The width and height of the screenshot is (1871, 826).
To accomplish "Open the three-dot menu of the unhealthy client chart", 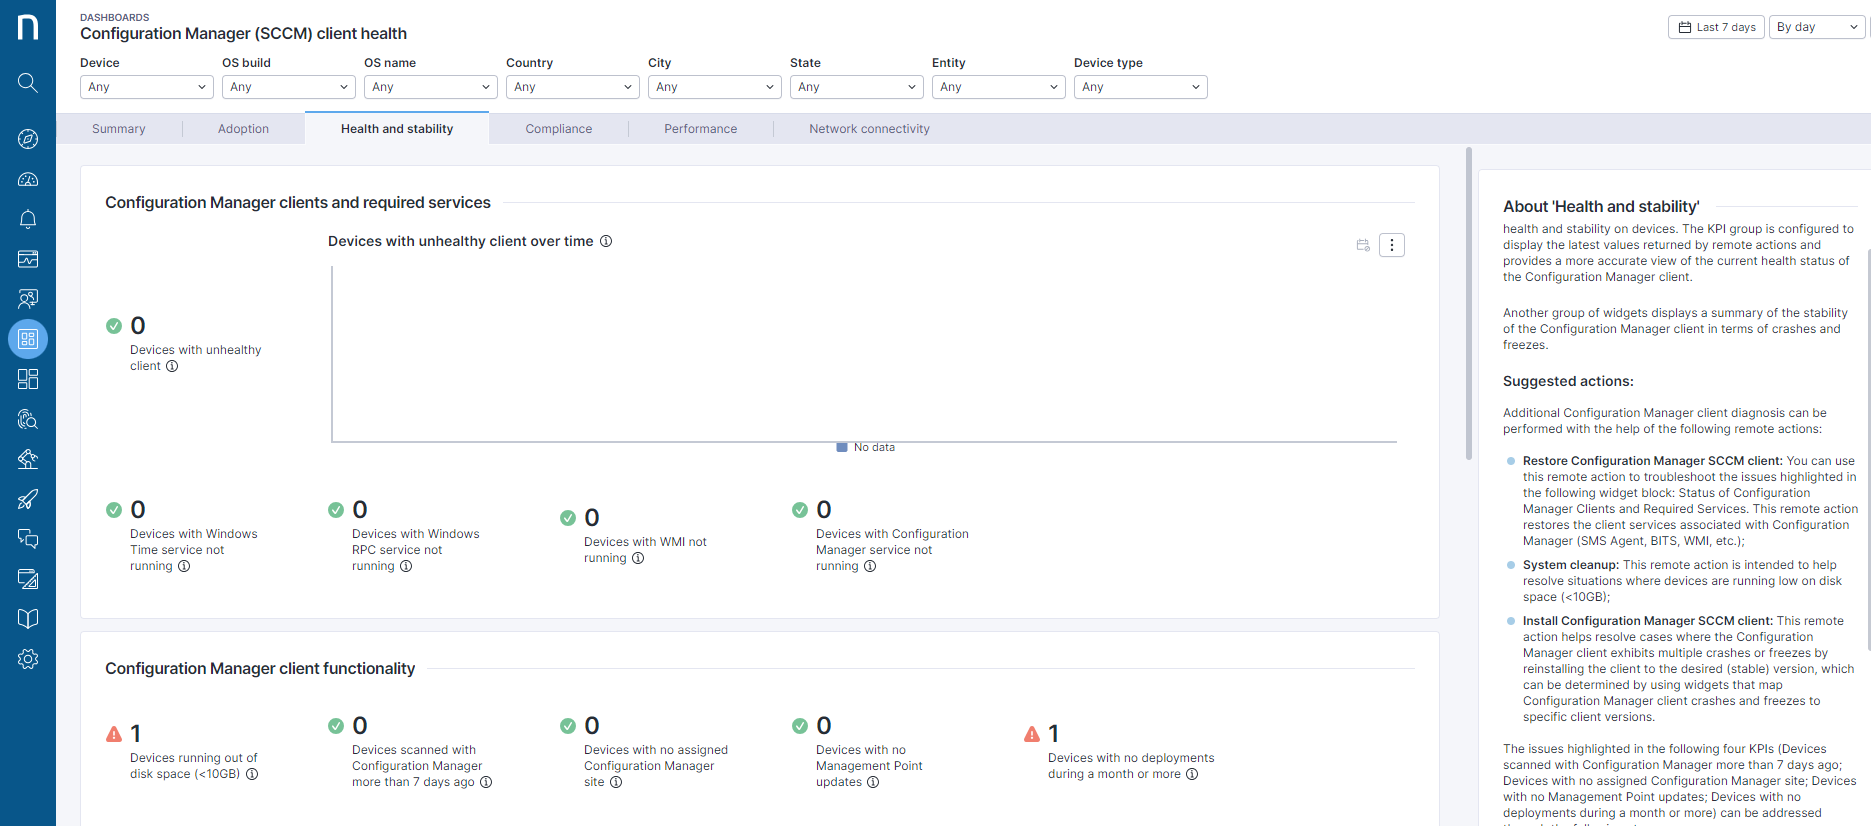I will pos(1392,245).
